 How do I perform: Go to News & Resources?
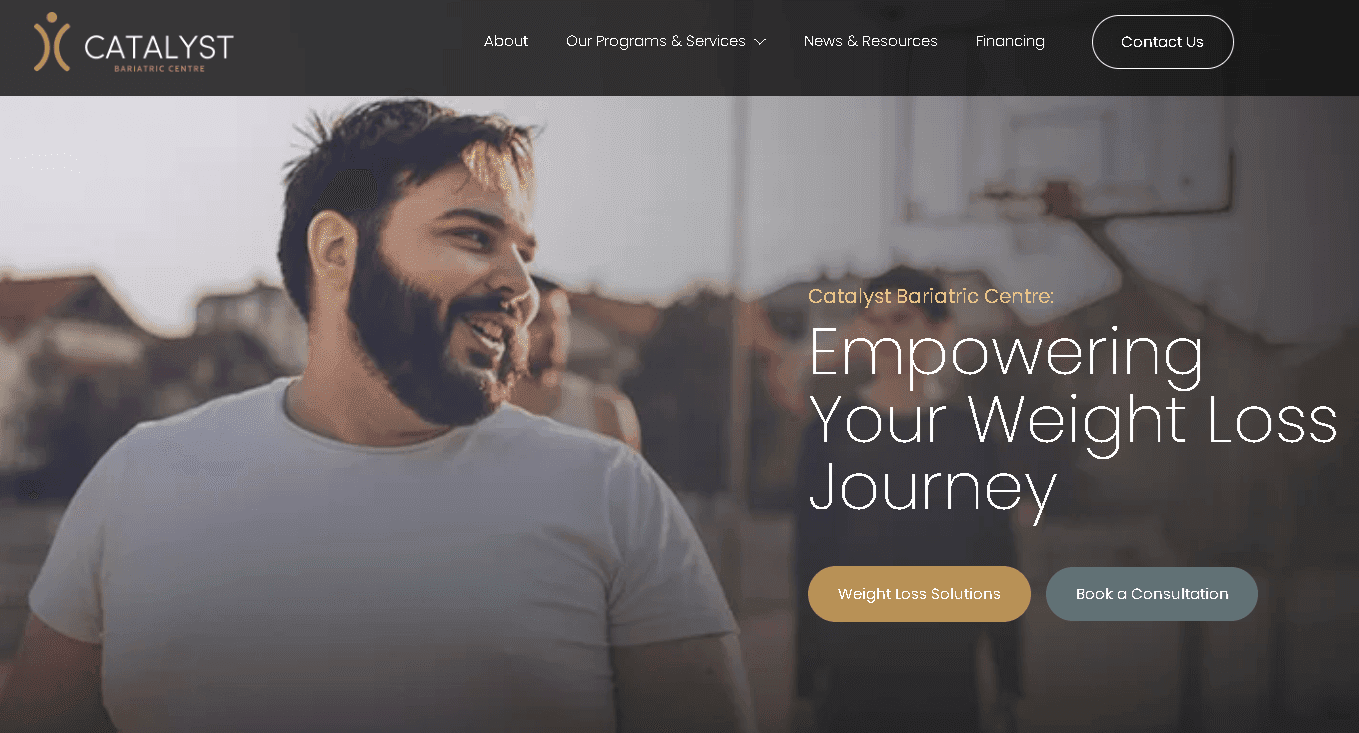coord(871,41)
